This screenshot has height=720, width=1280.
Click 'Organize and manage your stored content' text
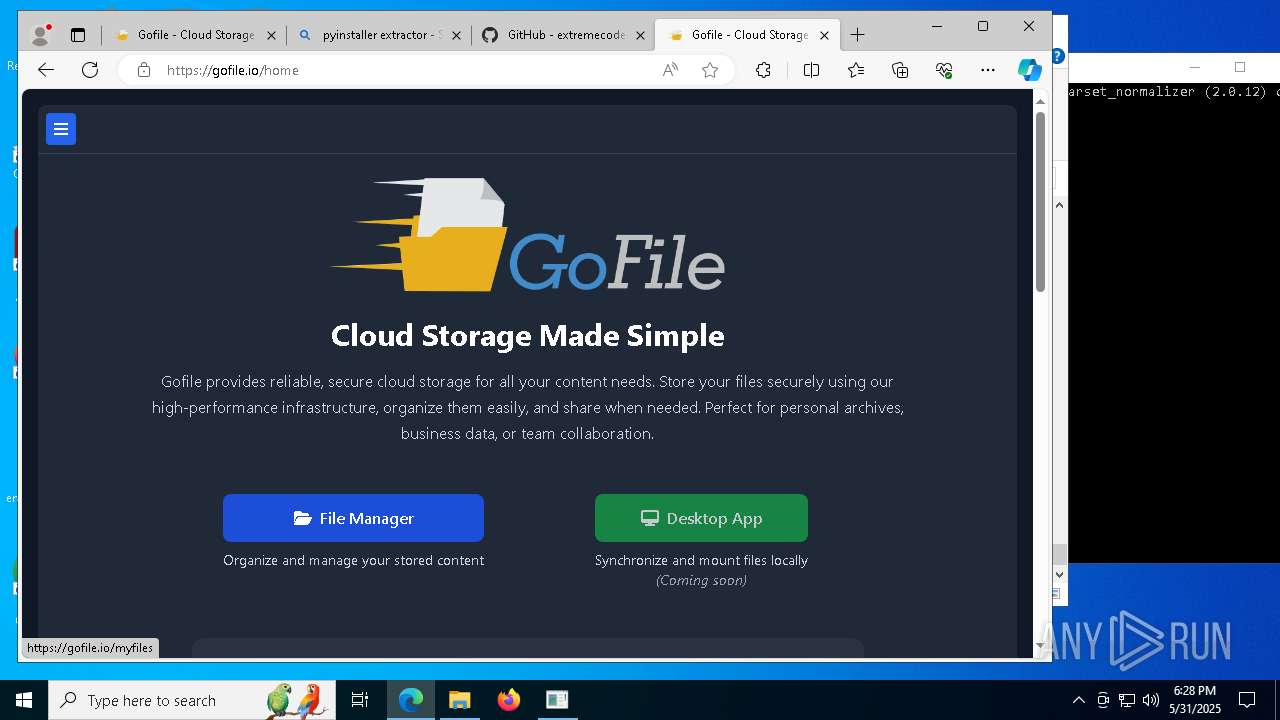click(353, 560)
